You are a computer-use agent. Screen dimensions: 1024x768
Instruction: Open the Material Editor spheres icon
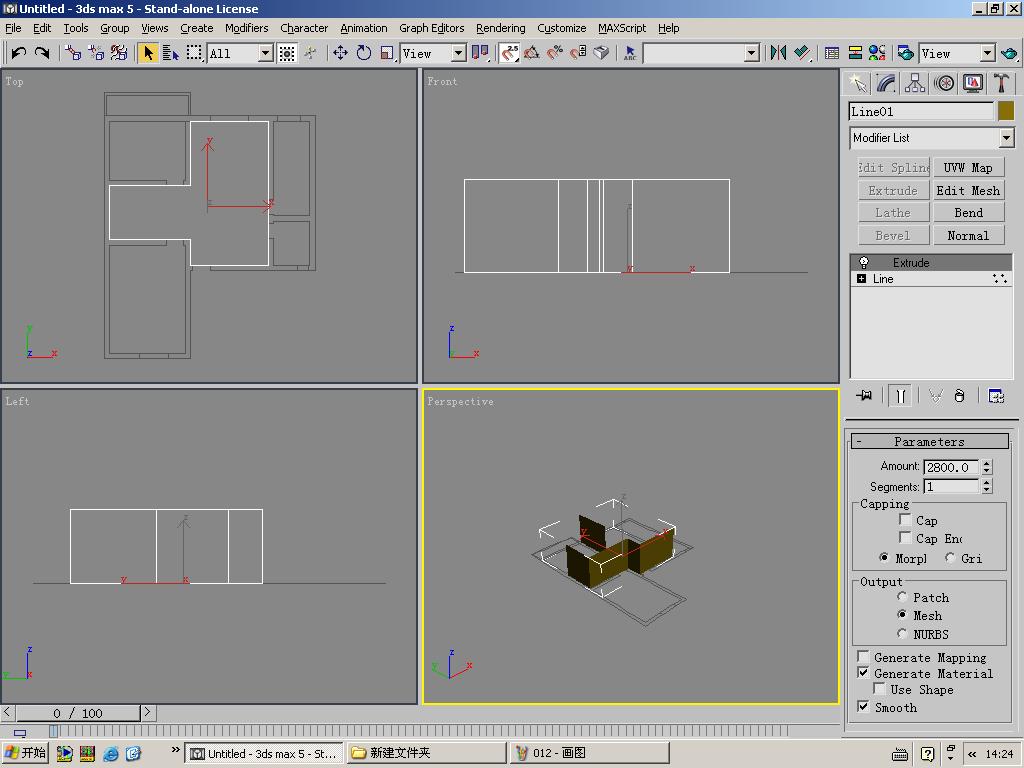coord(877,53)
